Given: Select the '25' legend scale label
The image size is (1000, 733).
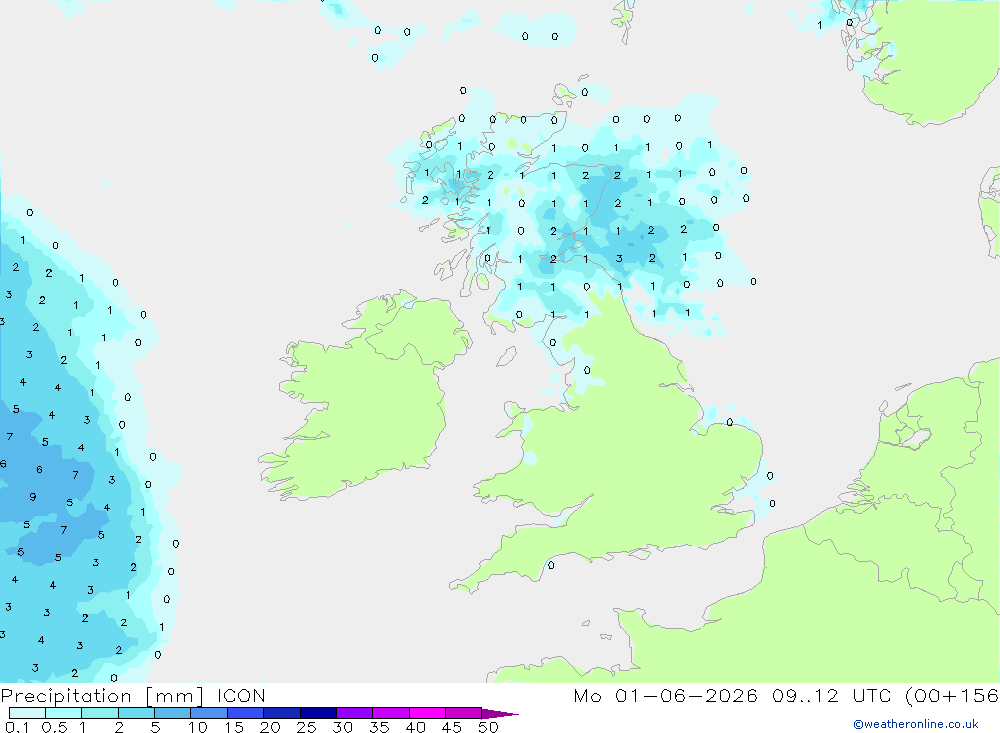Looking at the screenshot, I should point(306,727).
